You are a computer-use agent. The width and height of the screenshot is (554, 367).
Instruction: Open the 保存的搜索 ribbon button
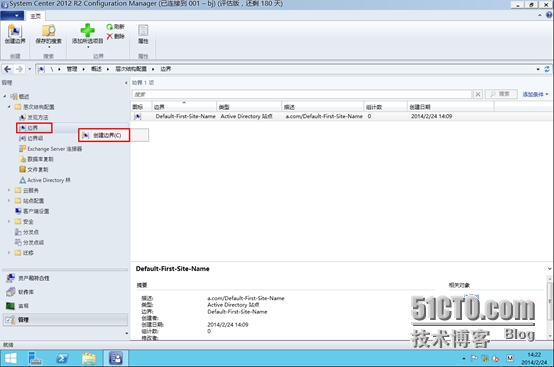[49, 35]
